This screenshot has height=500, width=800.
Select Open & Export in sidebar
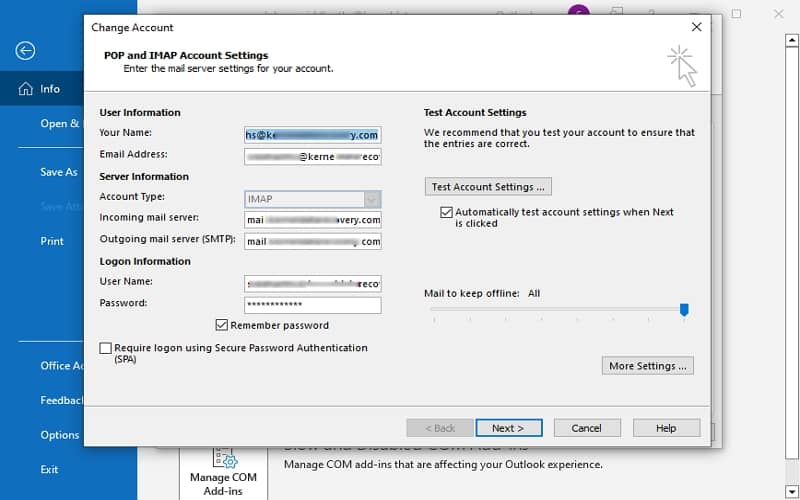point(61,123)
